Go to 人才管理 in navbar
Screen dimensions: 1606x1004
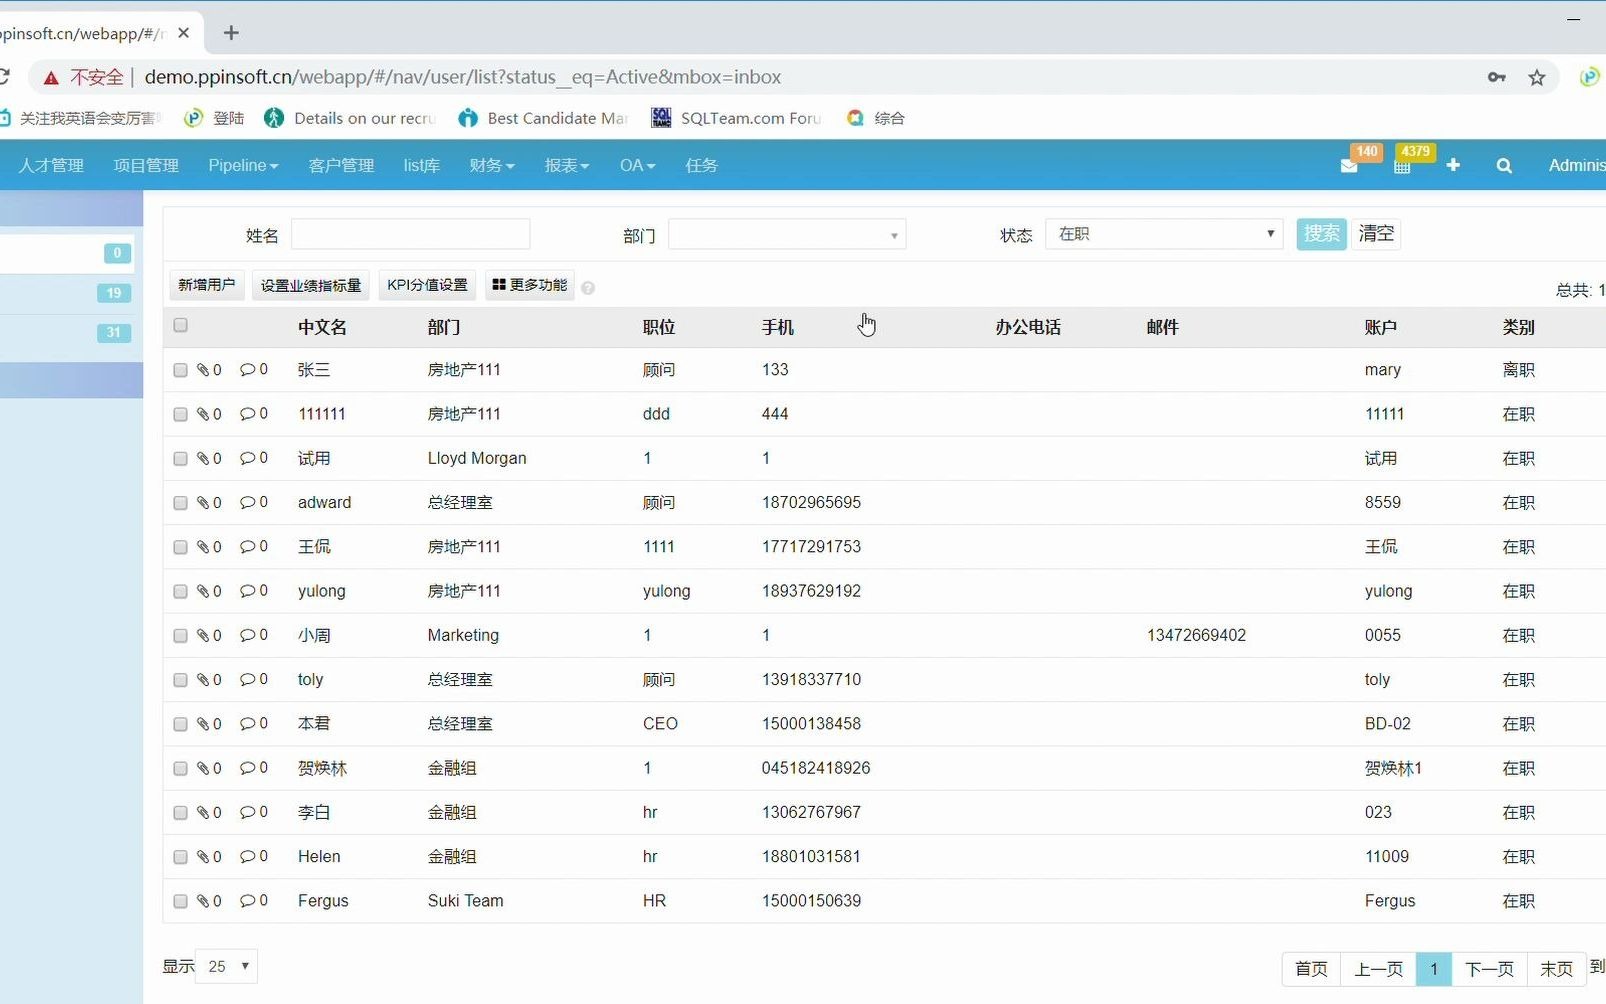[51, 165]
